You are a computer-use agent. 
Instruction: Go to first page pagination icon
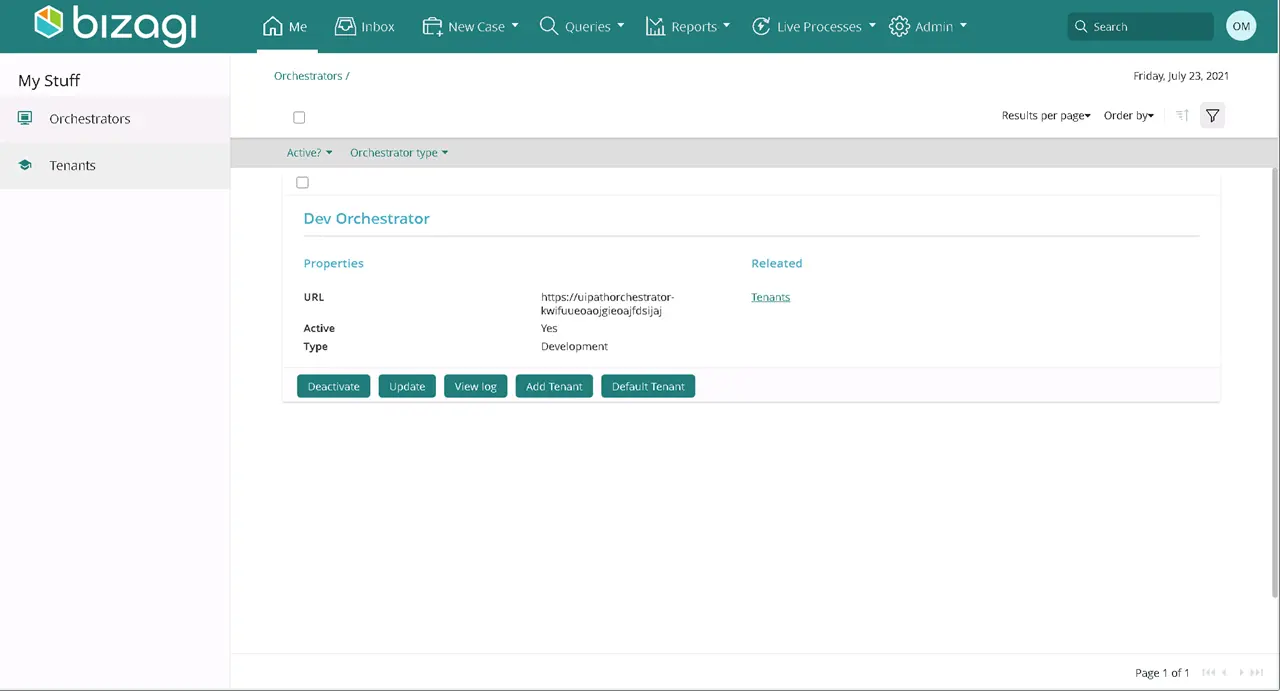(x=1208, y=673)
